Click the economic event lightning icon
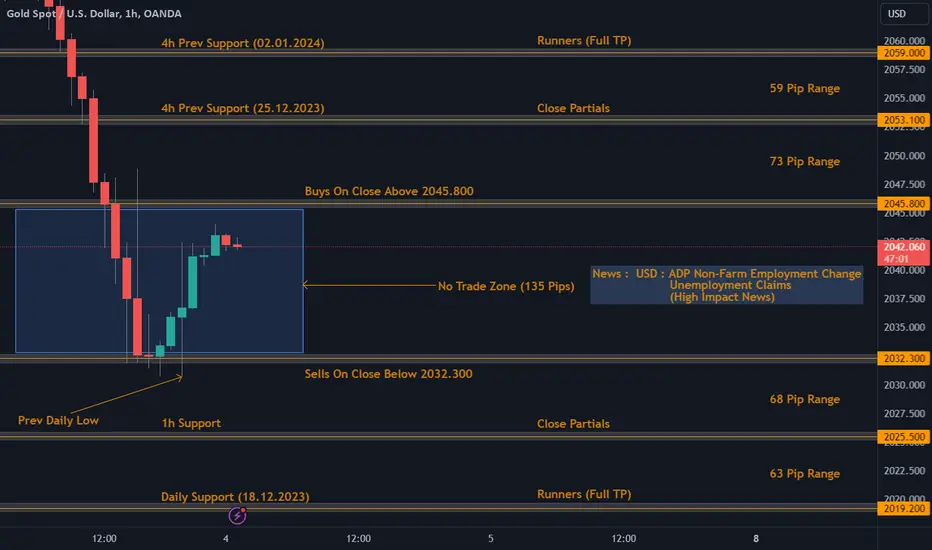The height and width of the screenshot is (550, 932). click(237, 516)
